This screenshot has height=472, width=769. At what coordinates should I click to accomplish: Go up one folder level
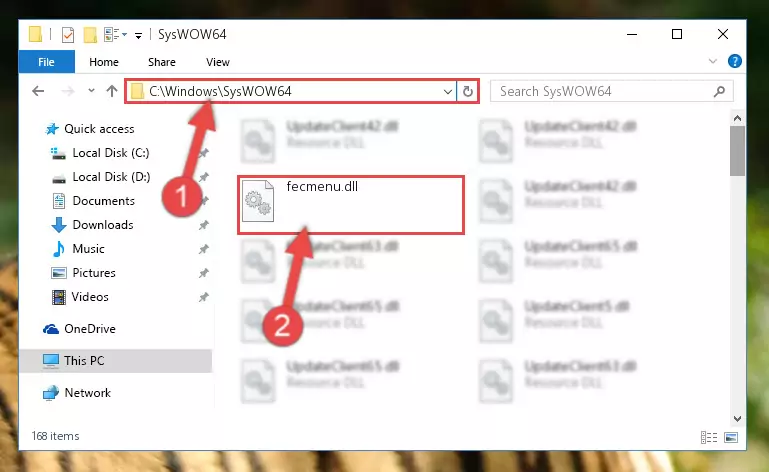click(x=112, y=91)
